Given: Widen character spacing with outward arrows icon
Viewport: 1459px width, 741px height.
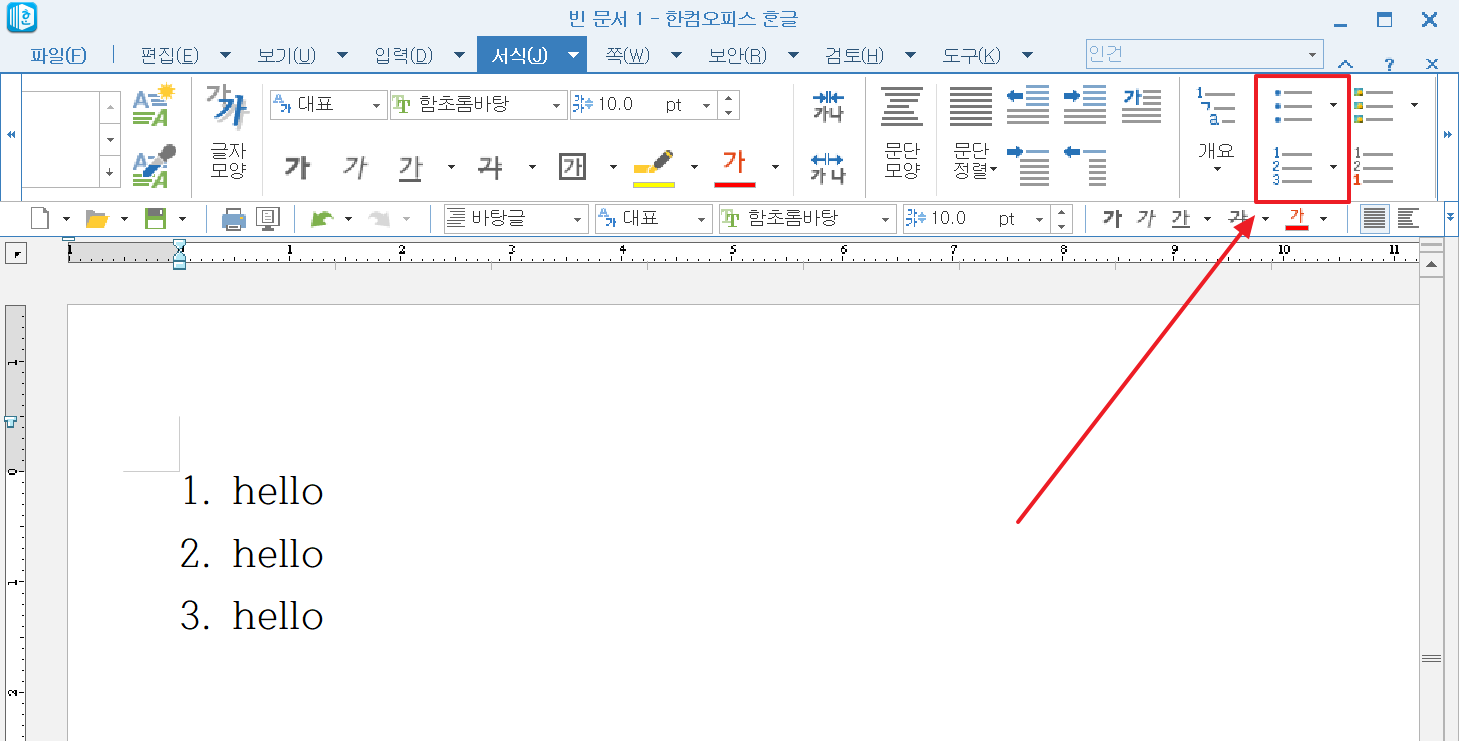Looking at the screenshot, I should pos(828,167).
